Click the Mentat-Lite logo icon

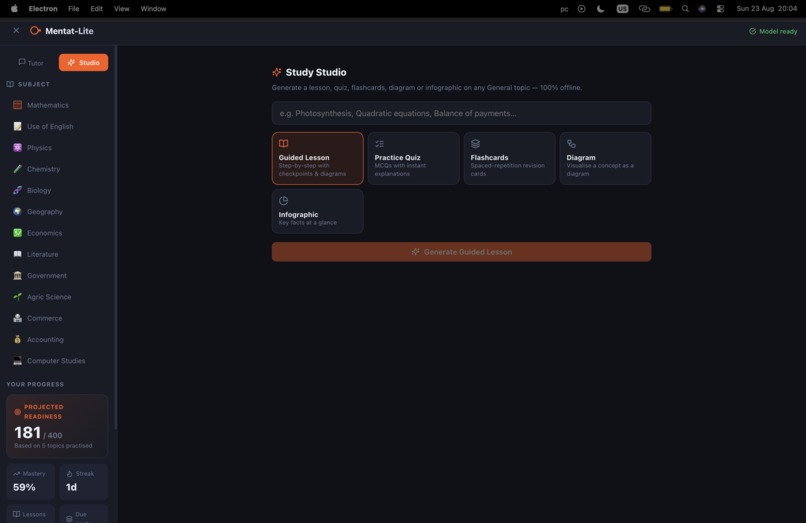35,31
